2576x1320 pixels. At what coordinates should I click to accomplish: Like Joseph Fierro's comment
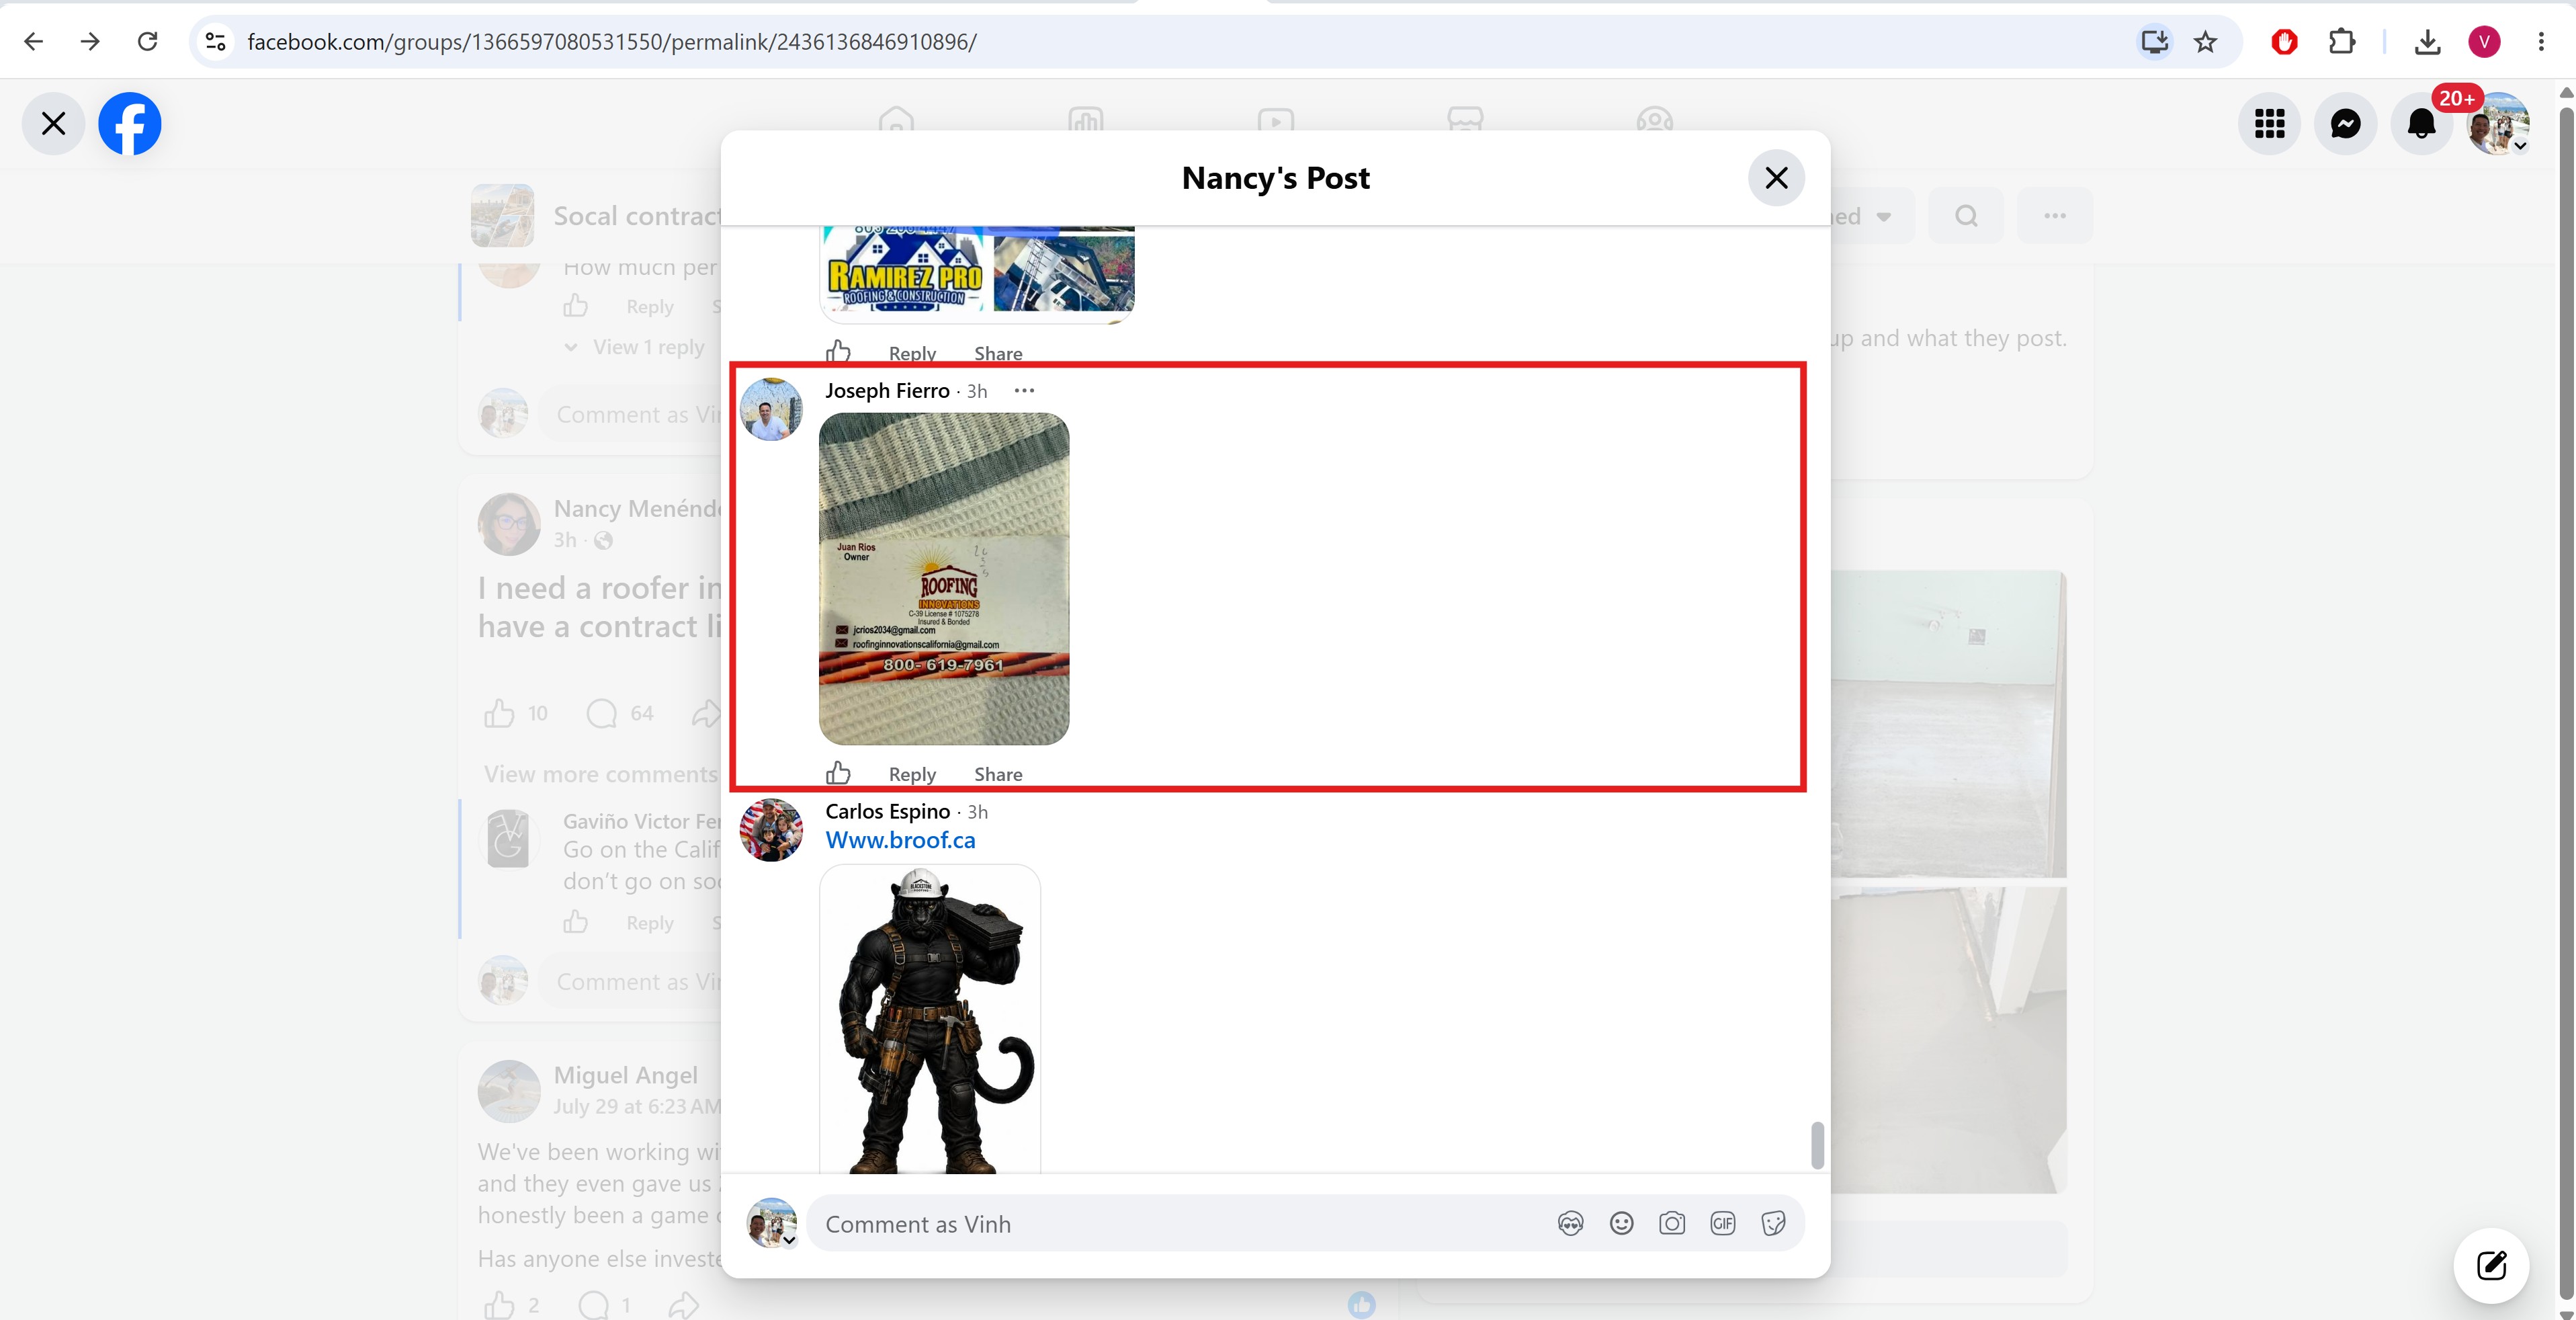[x=838, y=773]
